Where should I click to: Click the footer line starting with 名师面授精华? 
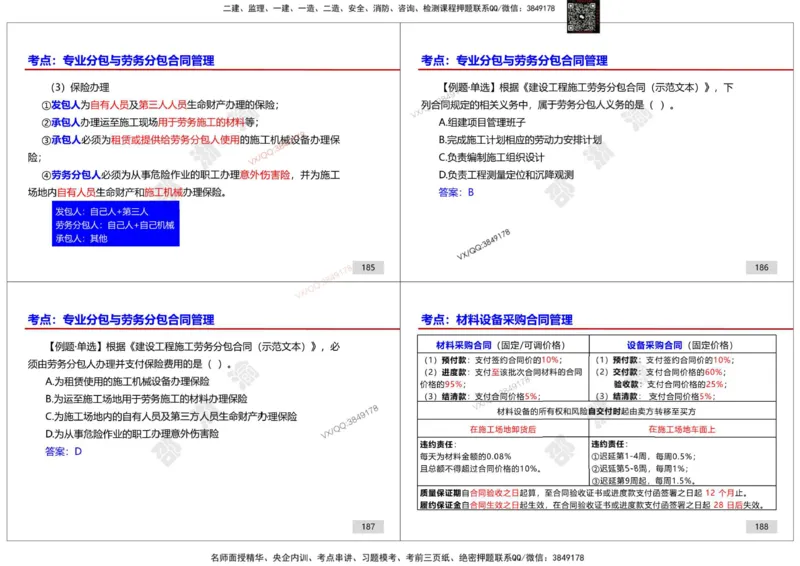tap(397, 558)
